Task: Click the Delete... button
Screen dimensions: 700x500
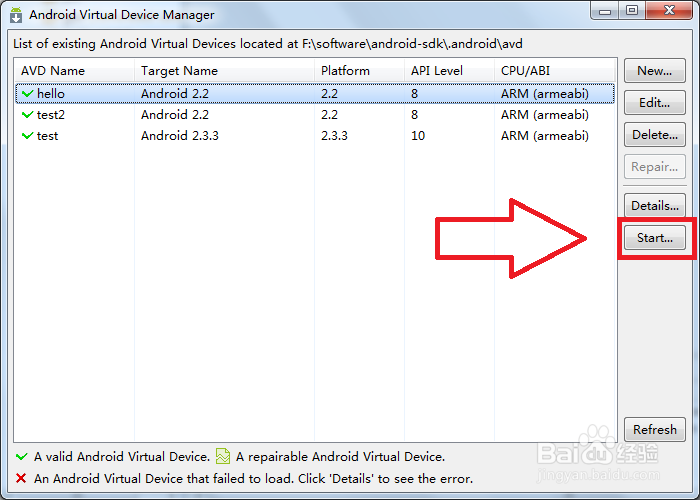Action: (x=654, y=135)
